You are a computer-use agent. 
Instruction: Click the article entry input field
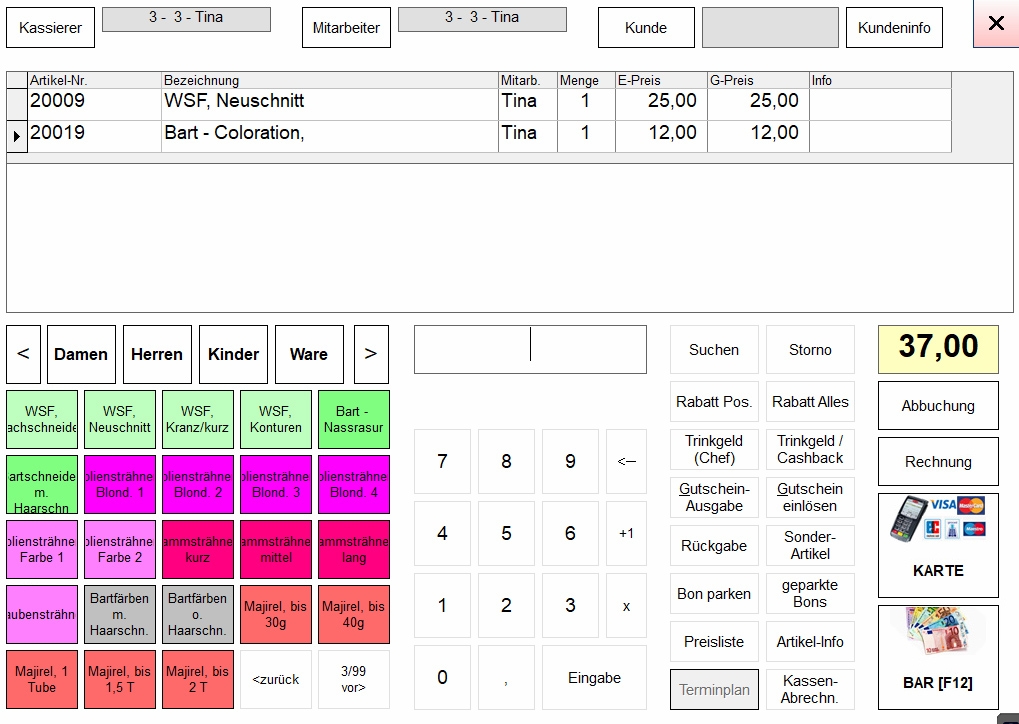click(x=530, y=350)
